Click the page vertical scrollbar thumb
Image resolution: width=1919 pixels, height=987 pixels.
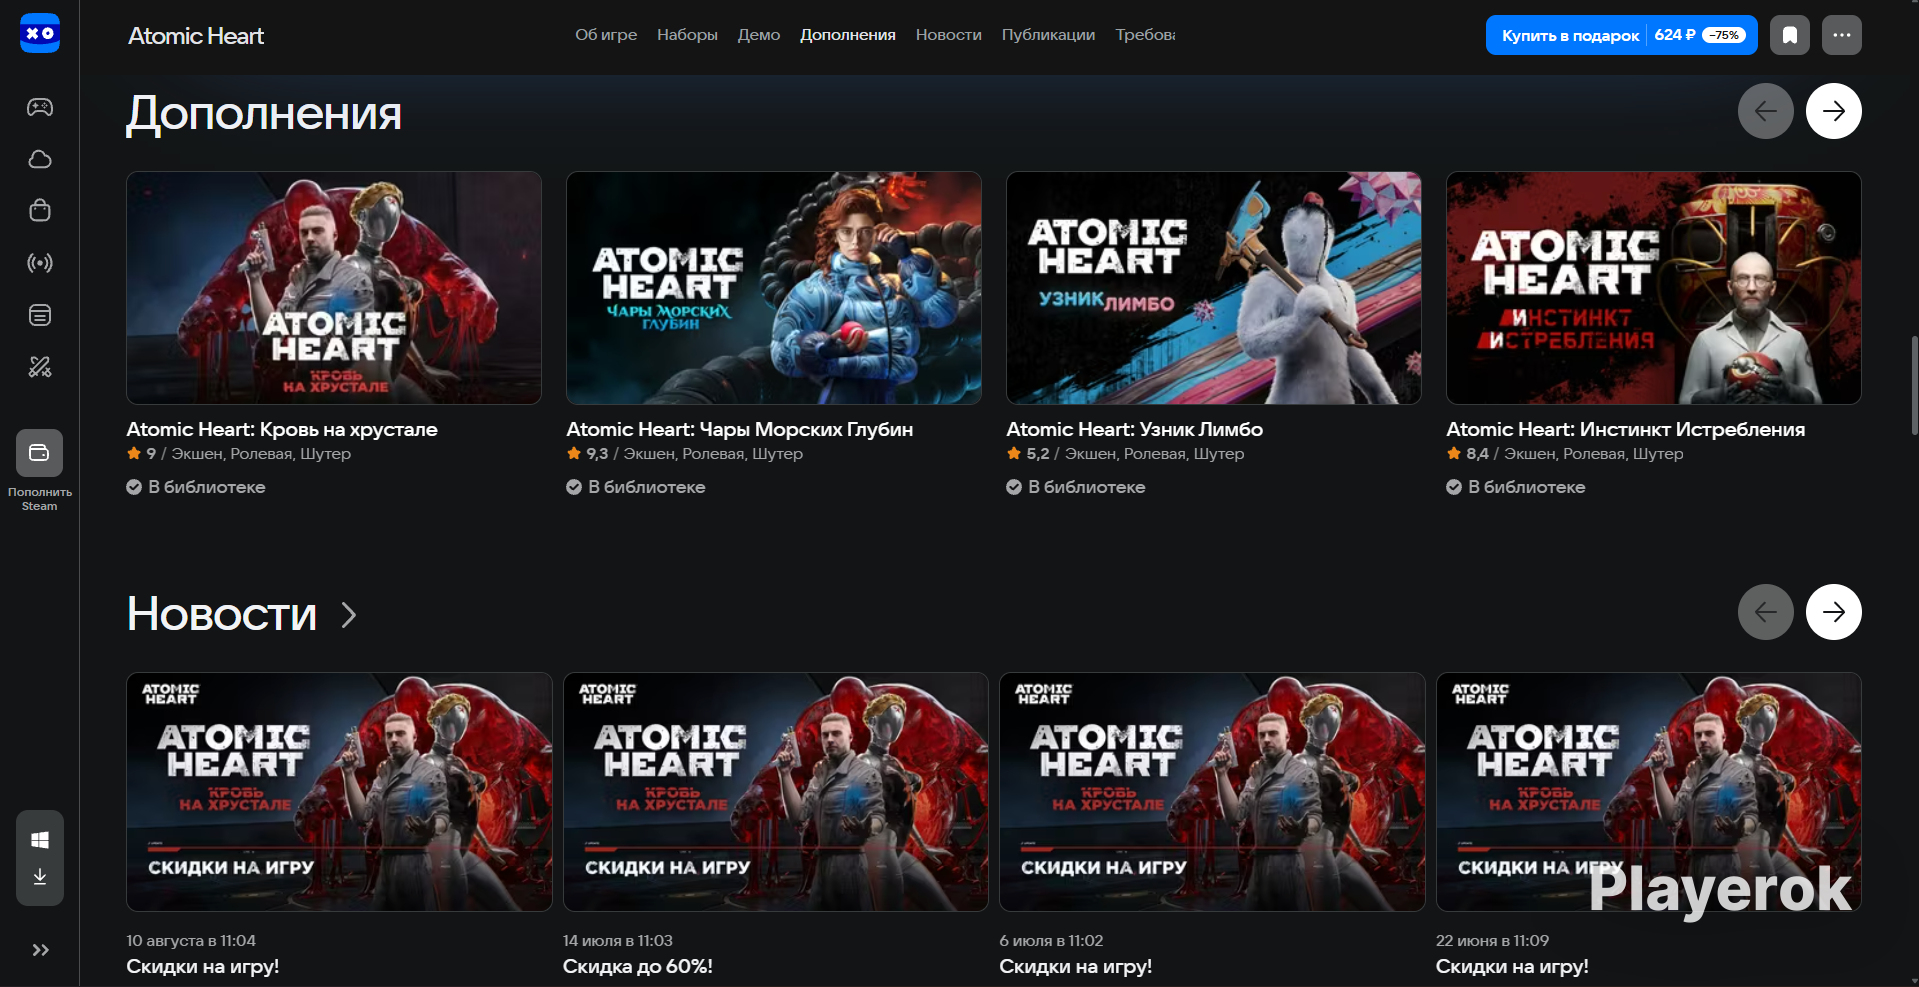pos(1914,385)
